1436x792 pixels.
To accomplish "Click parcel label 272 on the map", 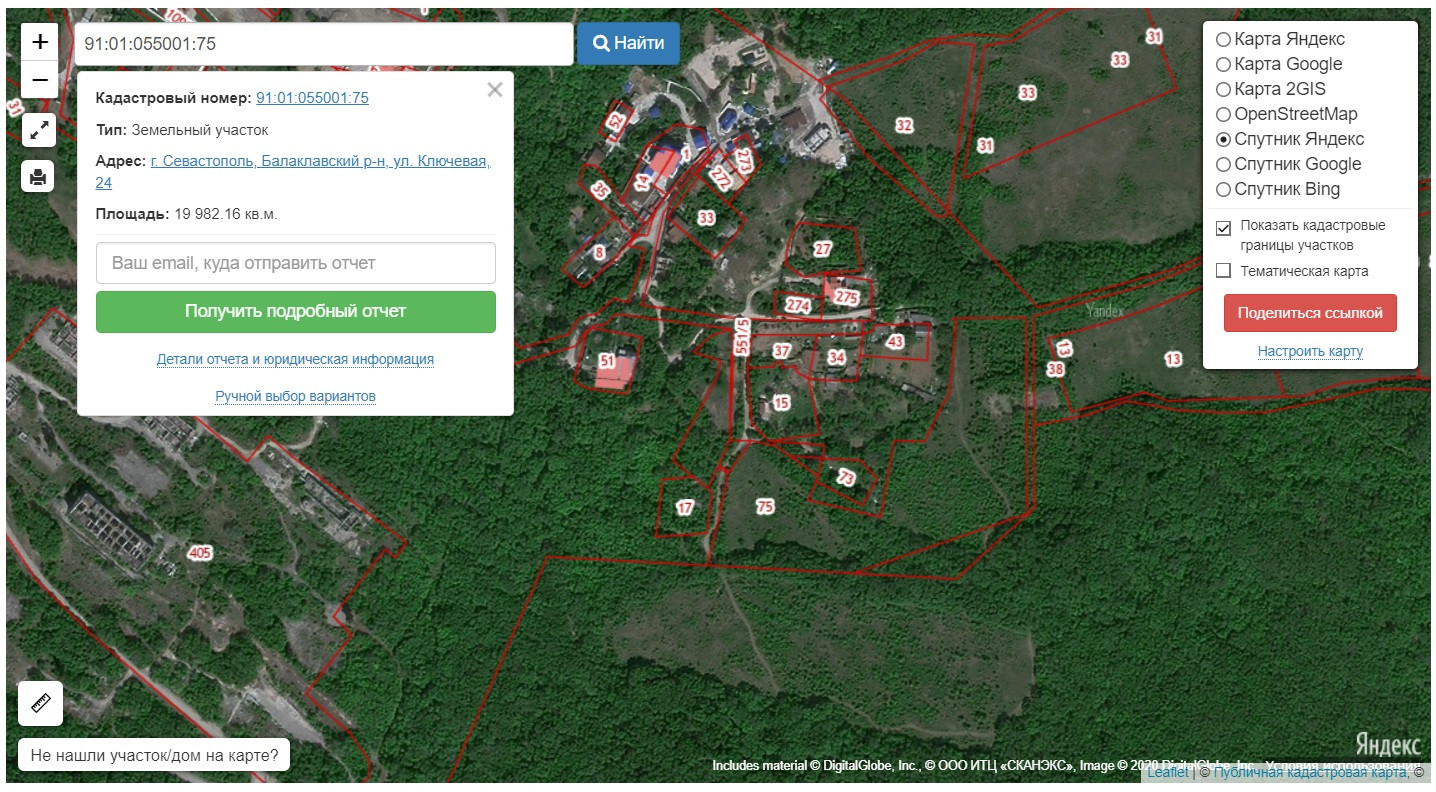I will [x=720, y=178].
